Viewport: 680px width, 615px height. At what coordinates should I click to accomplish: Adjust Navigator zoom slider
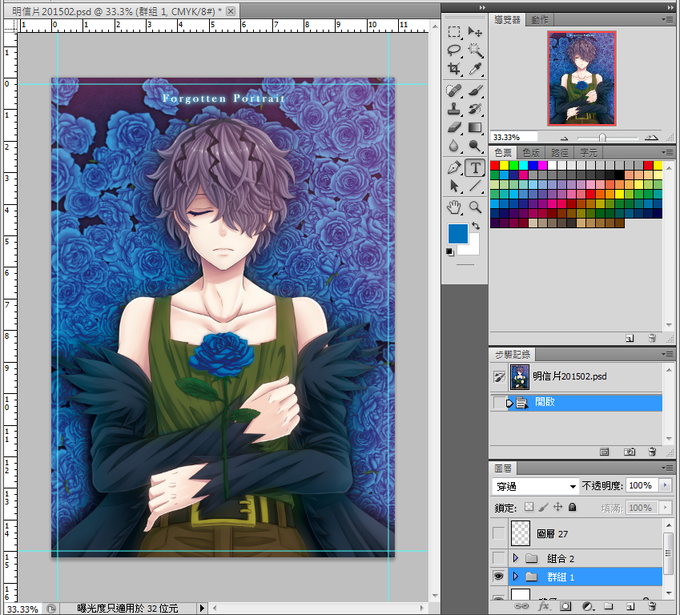pyautogui.click(x=602, y=137)
